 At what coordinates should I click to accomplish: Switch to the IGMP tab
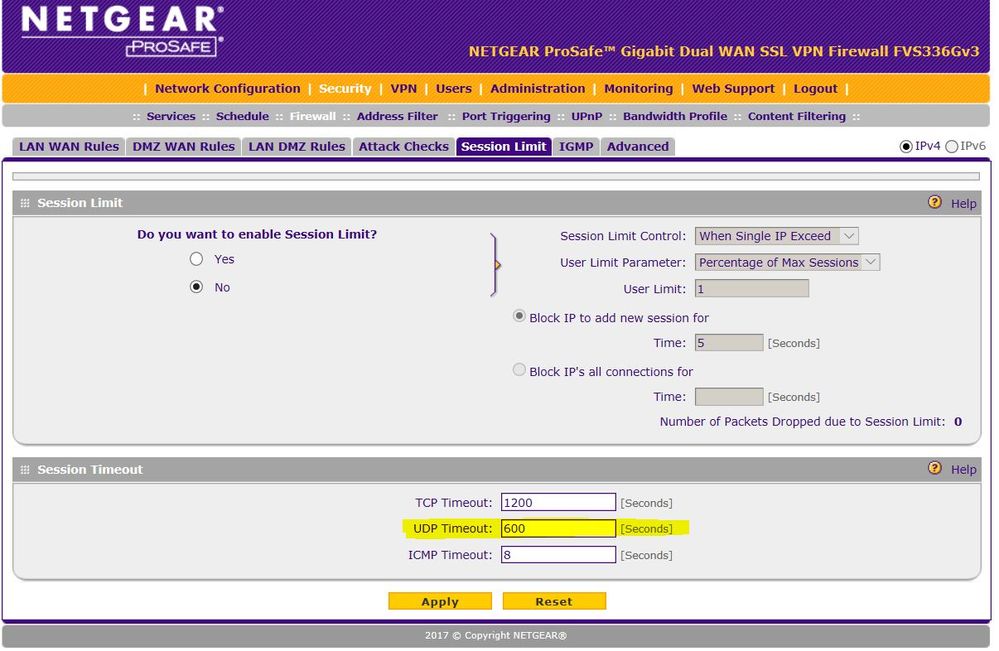576,147
